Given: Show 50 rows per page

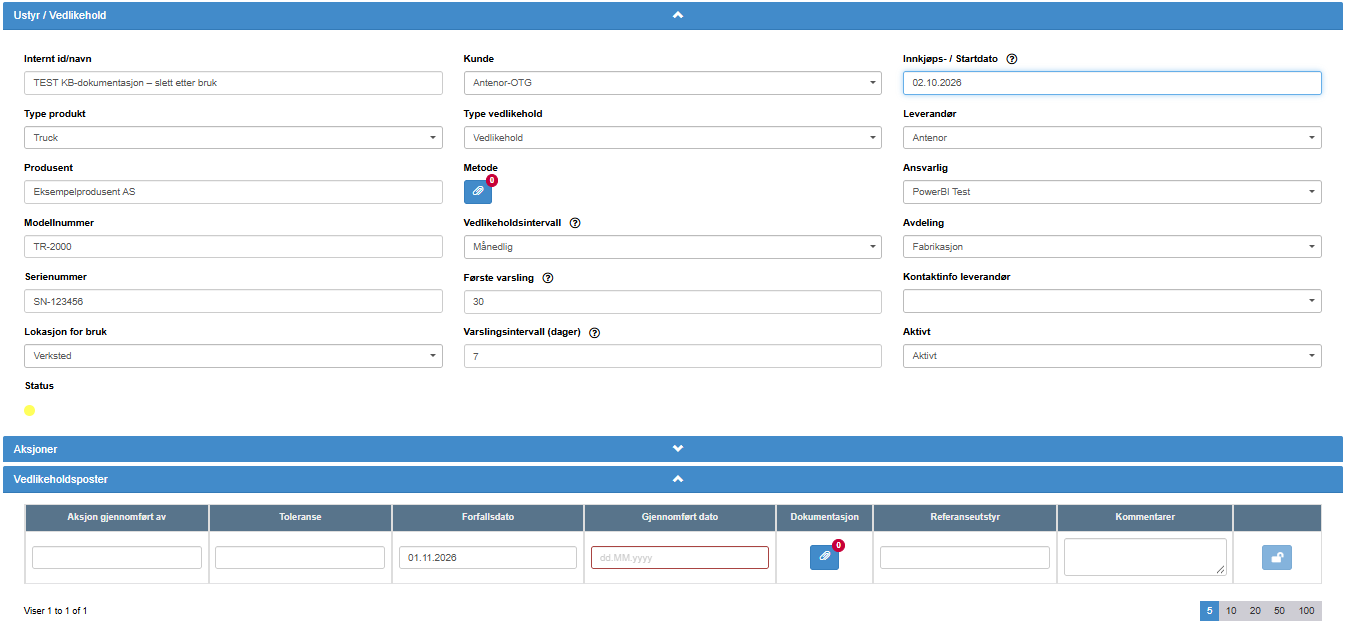Looking at the screenshot, I should pos(1279,611).
